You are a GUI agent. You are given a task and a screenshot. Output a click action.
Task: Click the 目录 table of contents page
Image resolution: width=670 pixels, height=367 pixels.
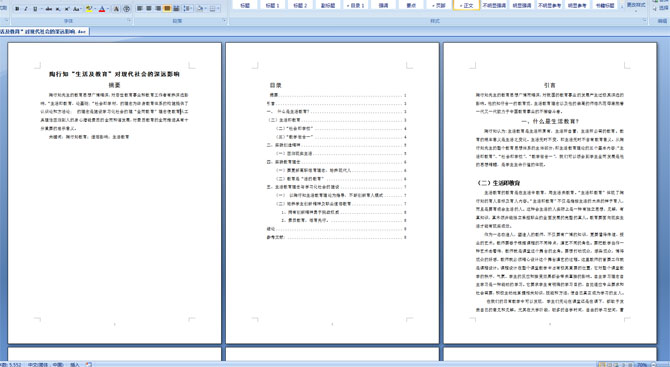332,192
